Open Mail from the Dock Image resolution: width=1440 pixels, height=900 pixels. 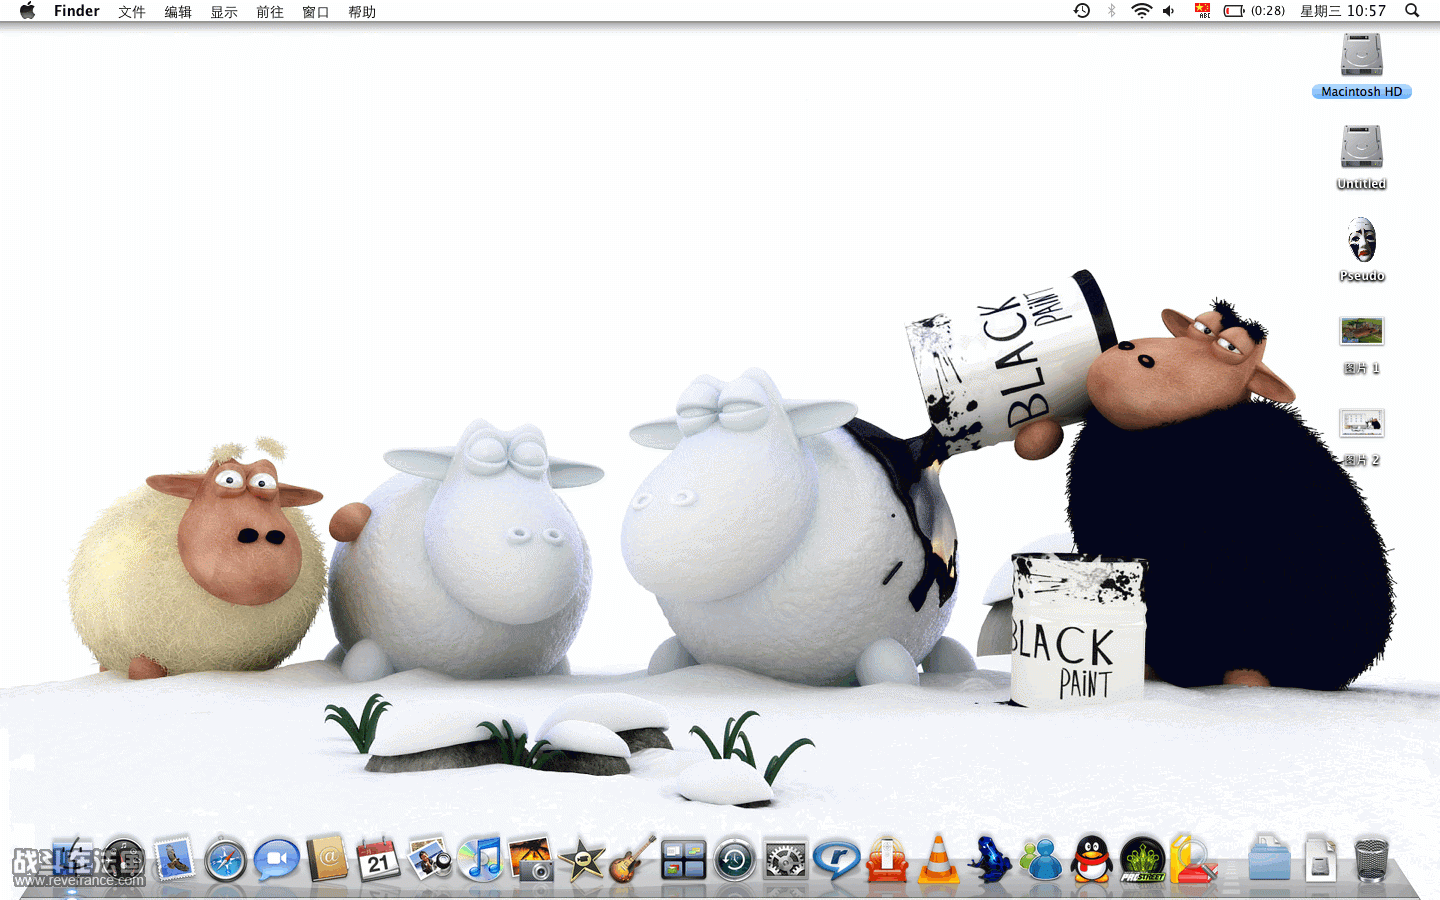coord(174,859)
